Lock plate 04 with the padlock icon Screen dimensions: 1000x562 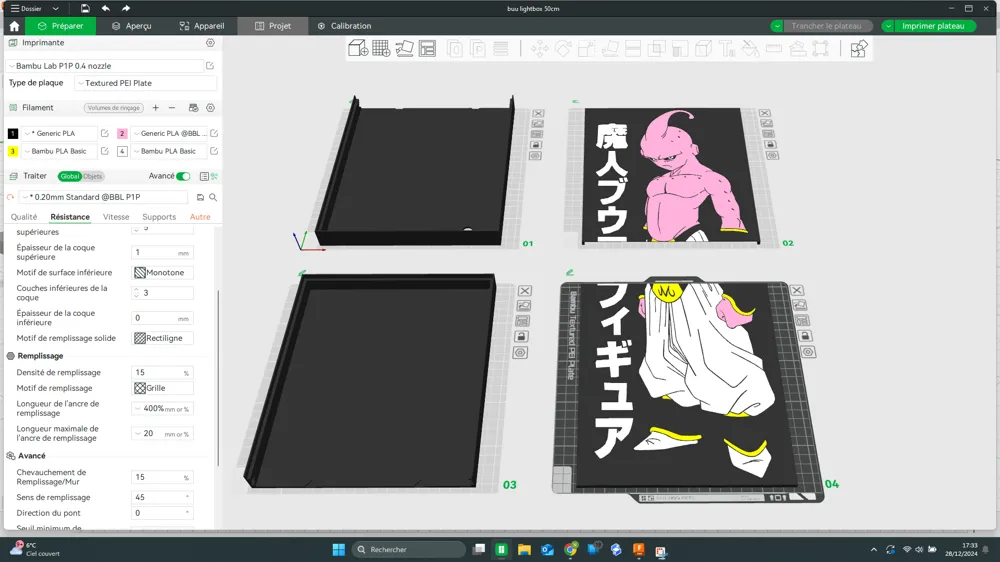point(805,336)
